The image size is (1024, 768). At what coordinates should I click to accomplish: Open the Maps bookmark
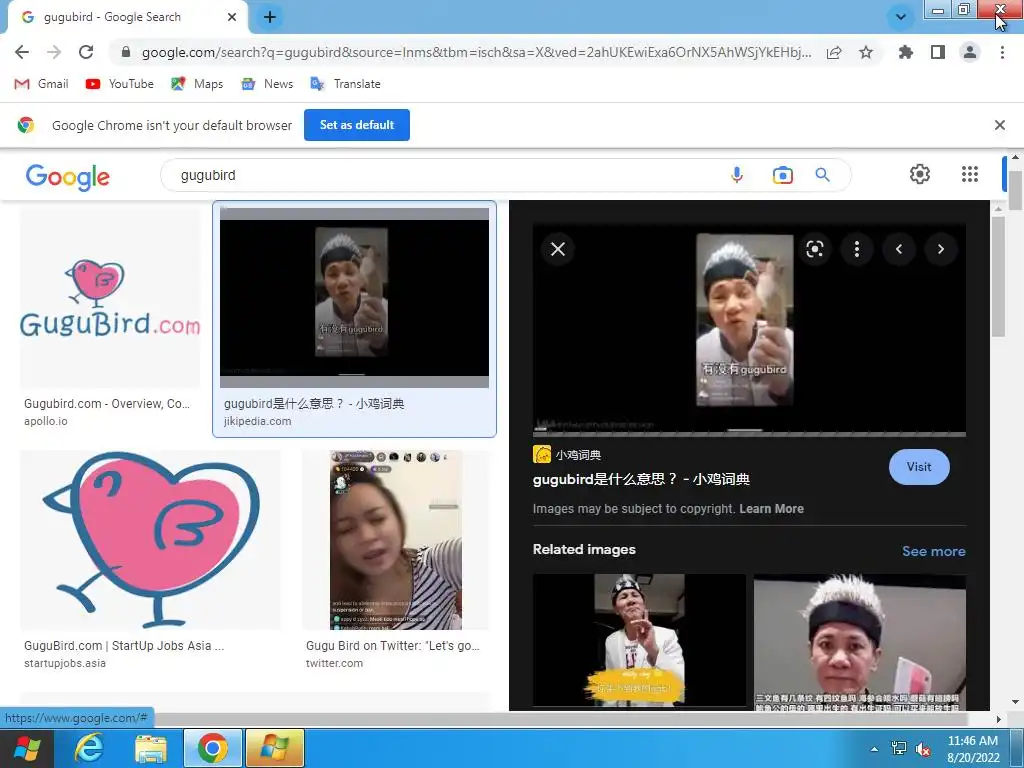(197, 84)
